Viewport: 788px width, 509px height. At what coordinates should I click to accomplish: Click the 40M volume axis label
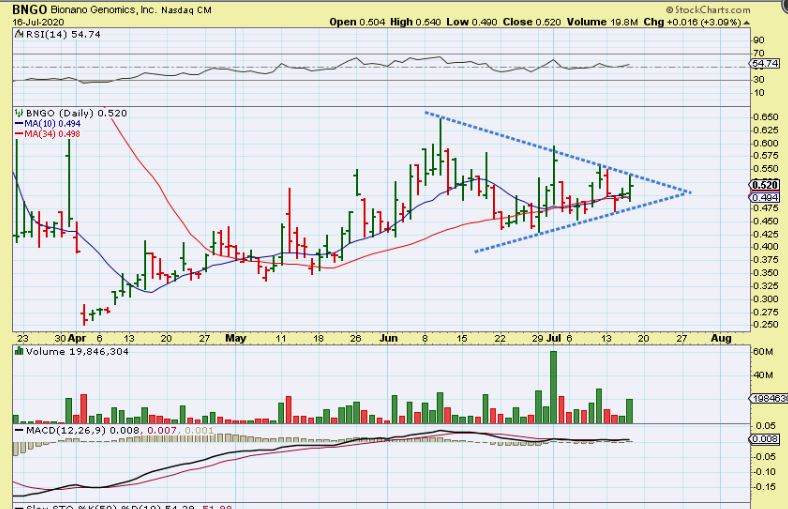[763, 375]
